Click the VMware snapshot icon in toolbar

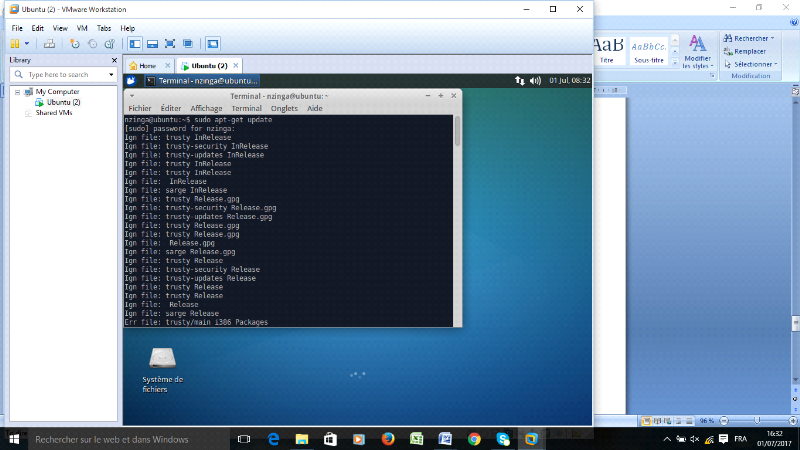pyautogui.click(x=75, y=43)
